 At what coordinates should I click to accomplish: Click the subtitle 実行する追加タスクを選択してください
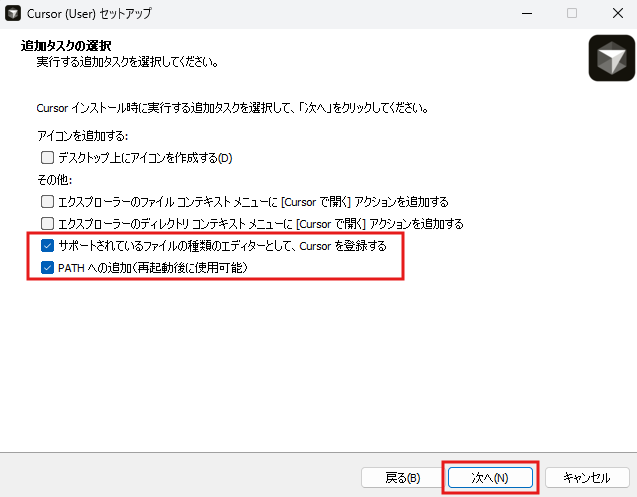point(128,62)
